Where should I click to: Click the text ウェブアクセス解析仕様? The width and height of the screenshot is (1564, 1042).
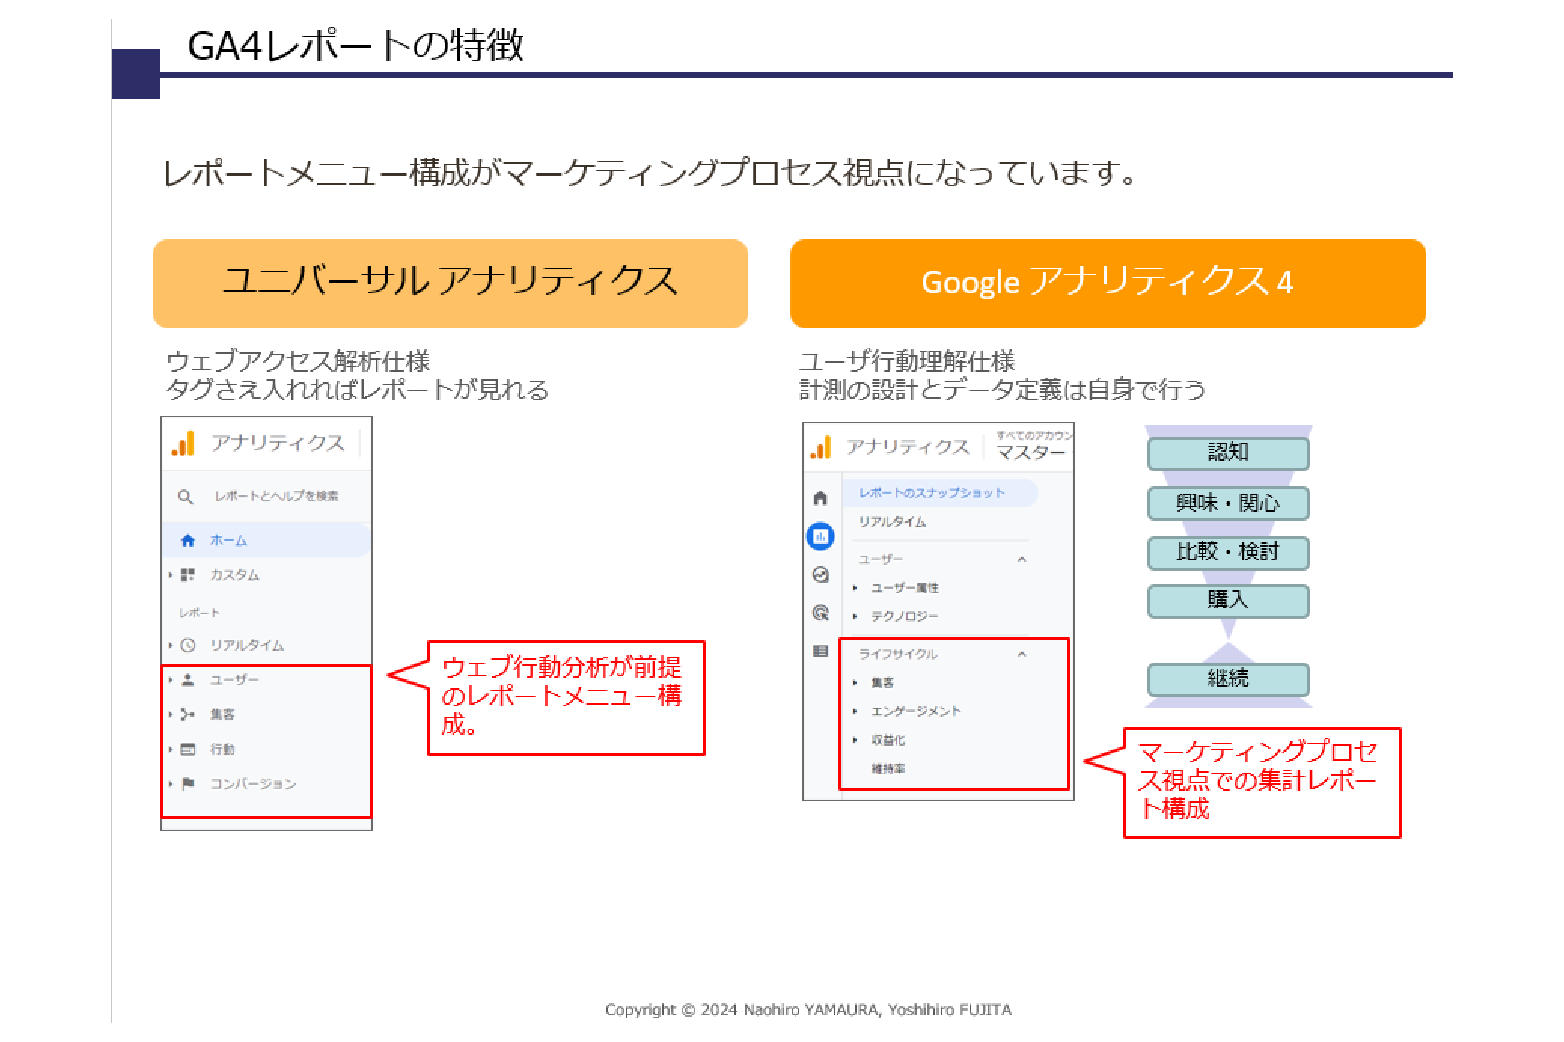point(298,361)
